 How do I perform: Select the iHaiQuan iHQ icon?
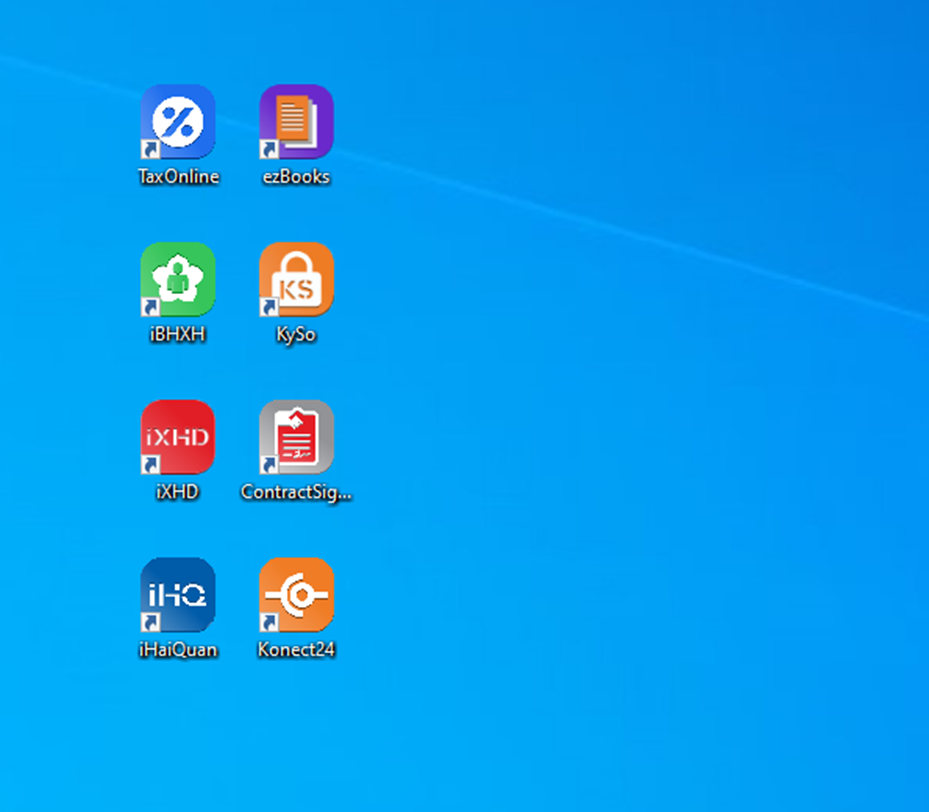(178, 594)
